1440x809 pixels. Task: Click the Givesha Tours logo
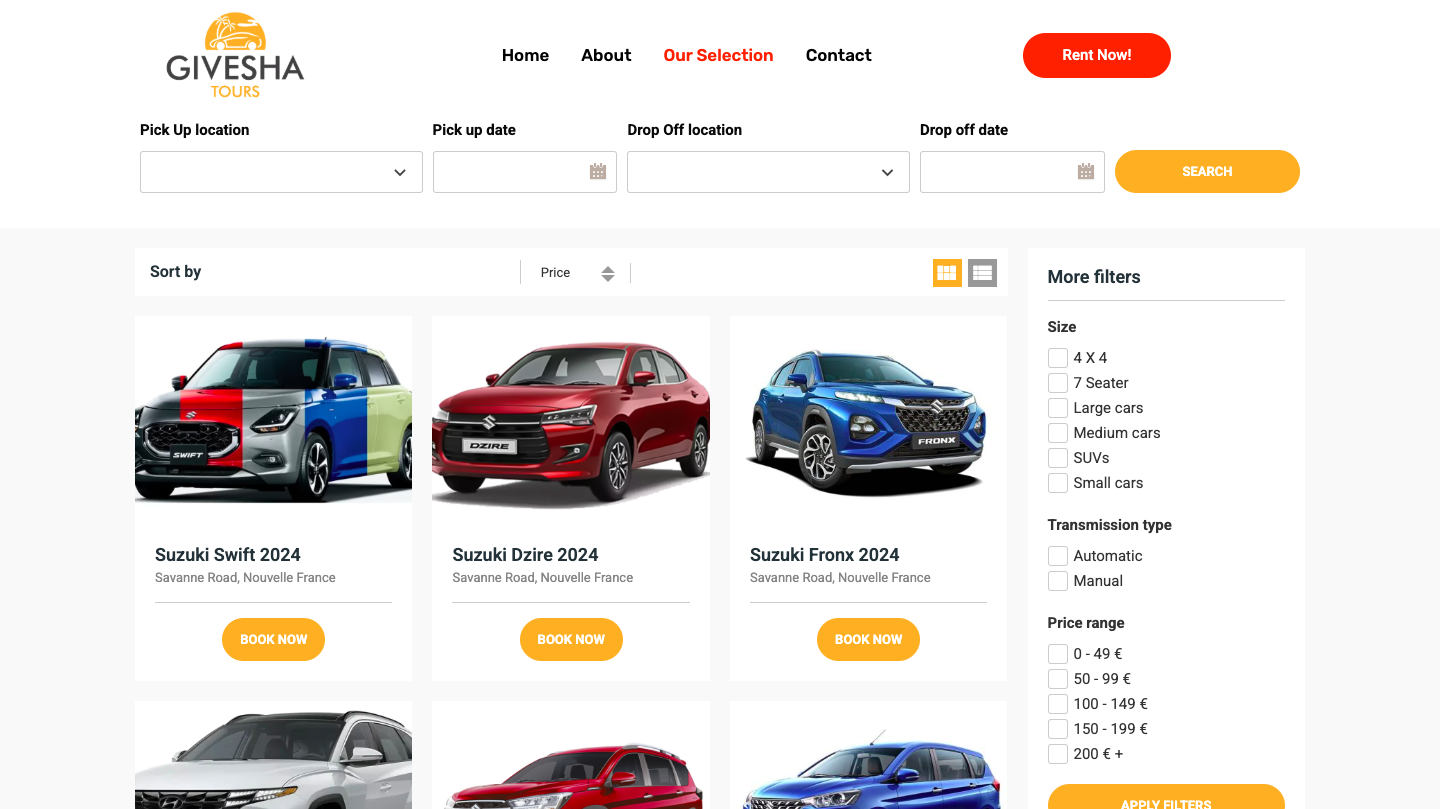coord(235,56)
